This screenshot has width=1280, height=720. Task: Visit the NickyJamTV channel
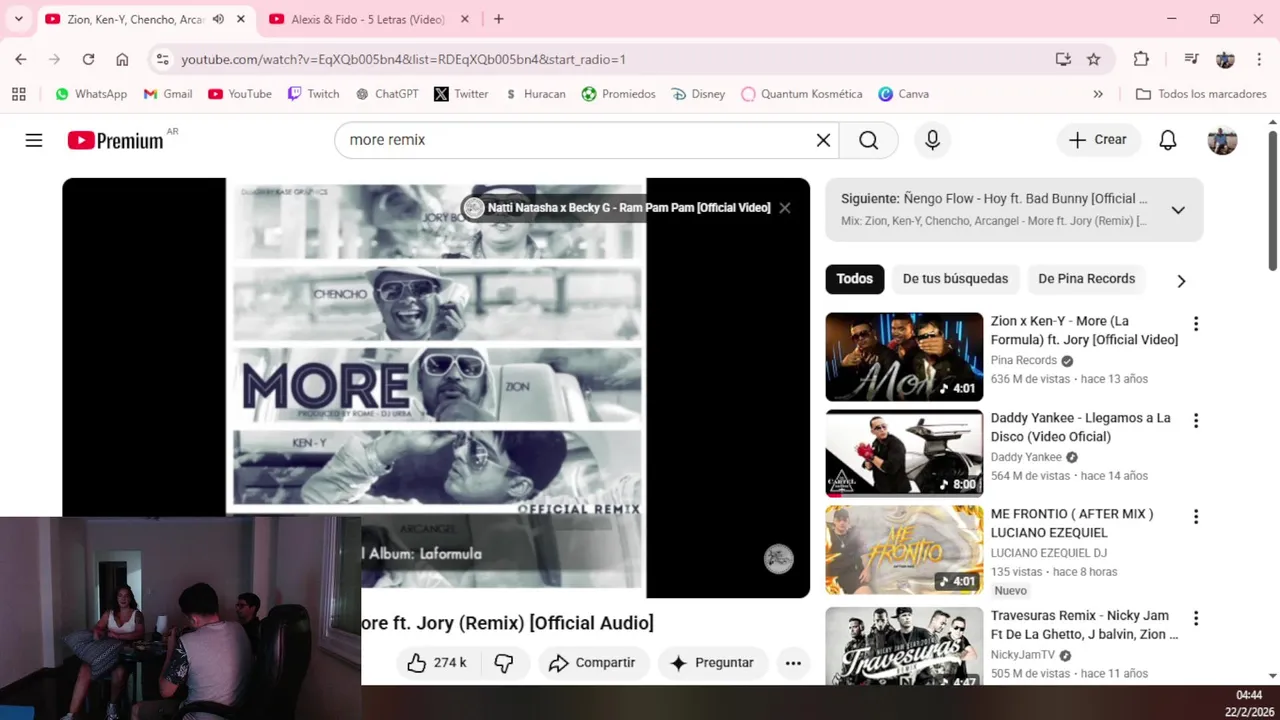coord(1023,655)
